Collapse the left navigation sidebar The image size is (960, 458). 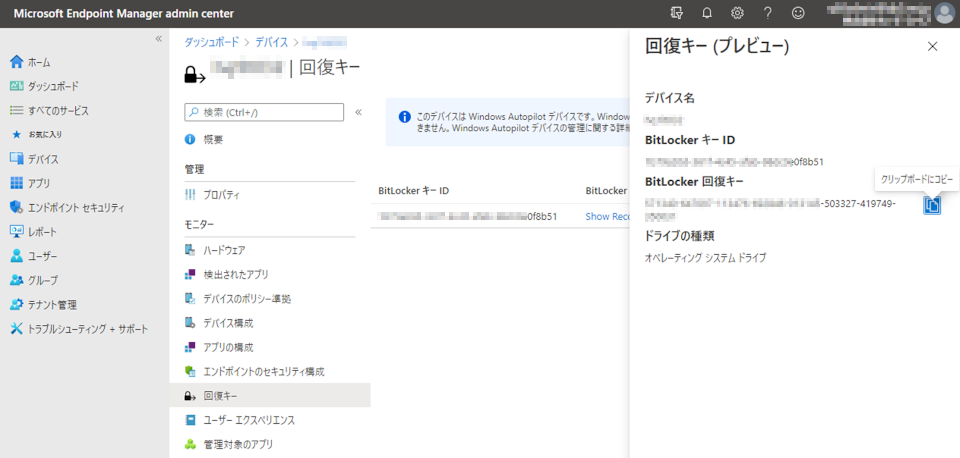[x=159, y=39]
